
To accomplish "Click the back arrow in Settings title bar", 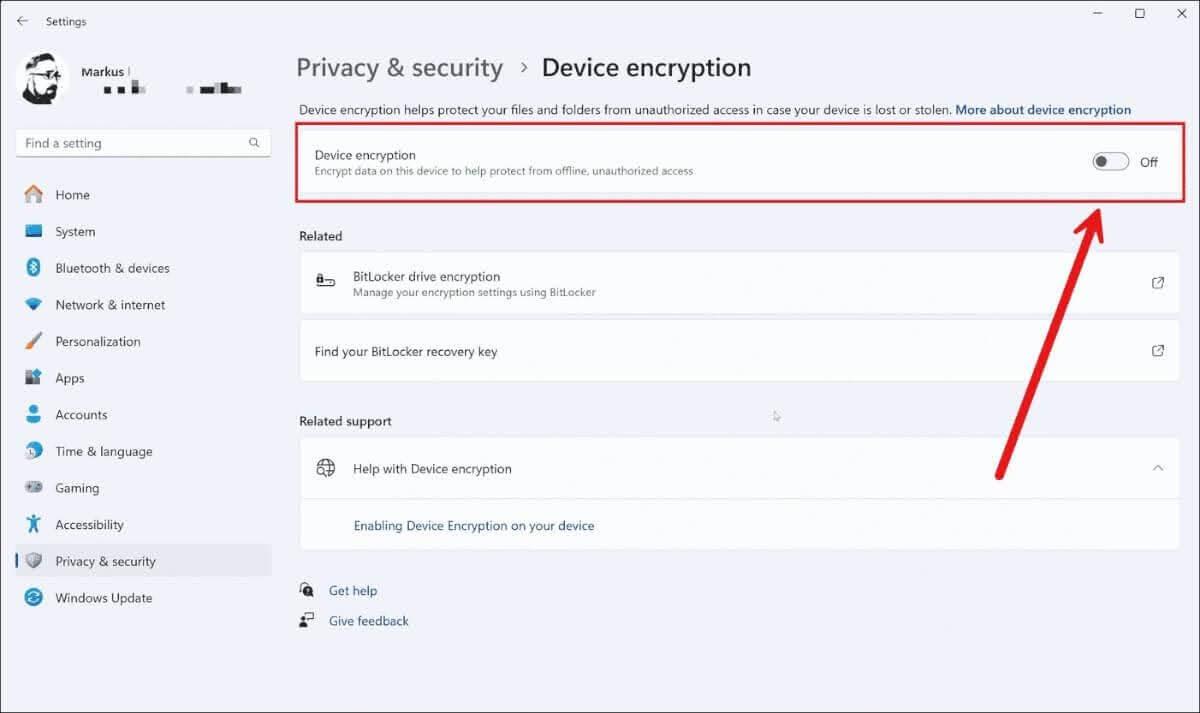I will pos(22,21).
